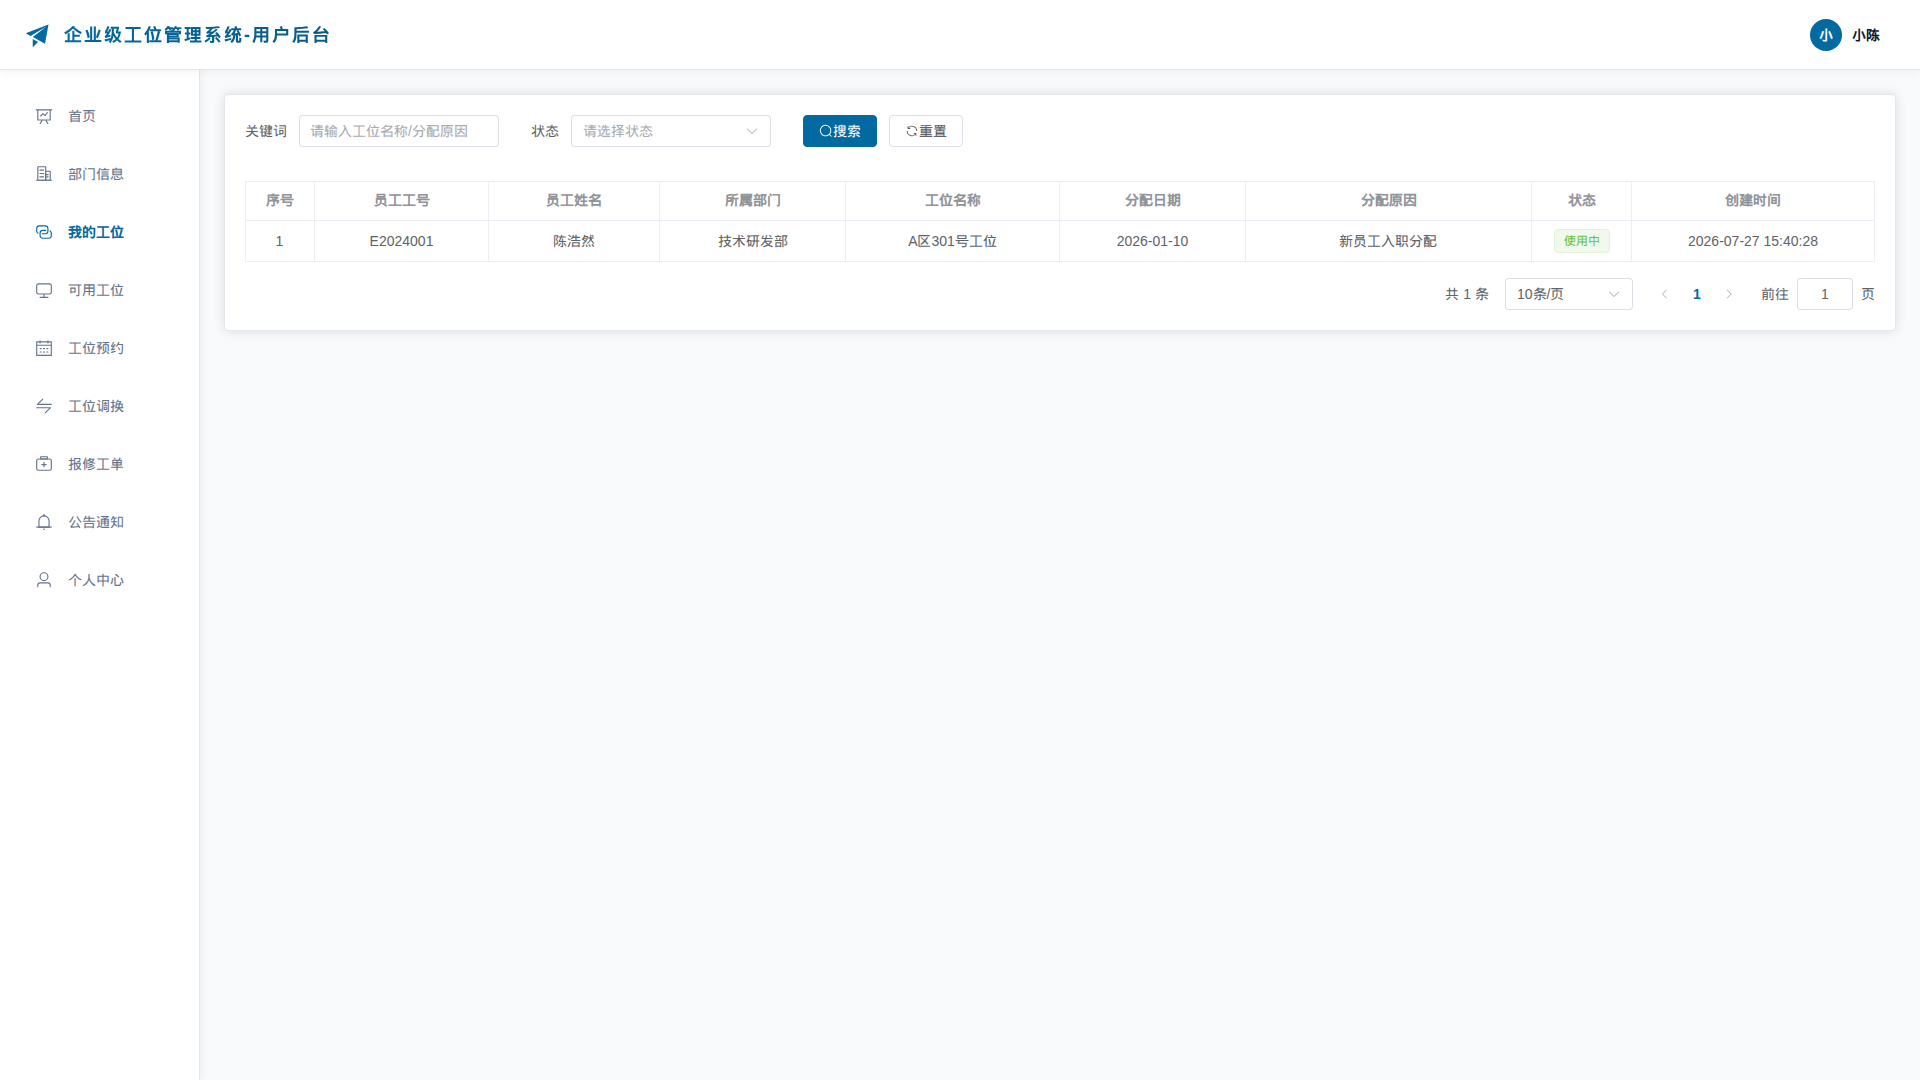Click the 员工工号 column header
Image resolution: width=1920 pixels, height=1080 pixels.
click(401, 200)
